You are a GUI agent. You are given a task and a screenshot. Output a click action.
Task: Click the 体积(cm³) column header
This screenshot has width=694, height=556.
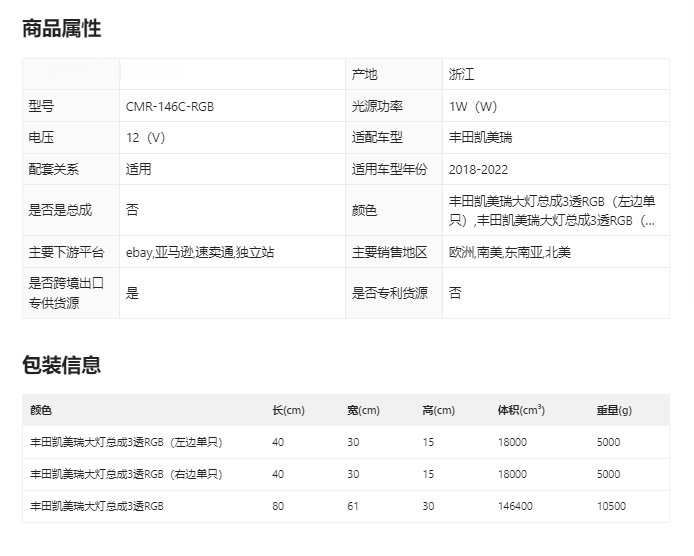pyautogui.click(x=521, y=411)
